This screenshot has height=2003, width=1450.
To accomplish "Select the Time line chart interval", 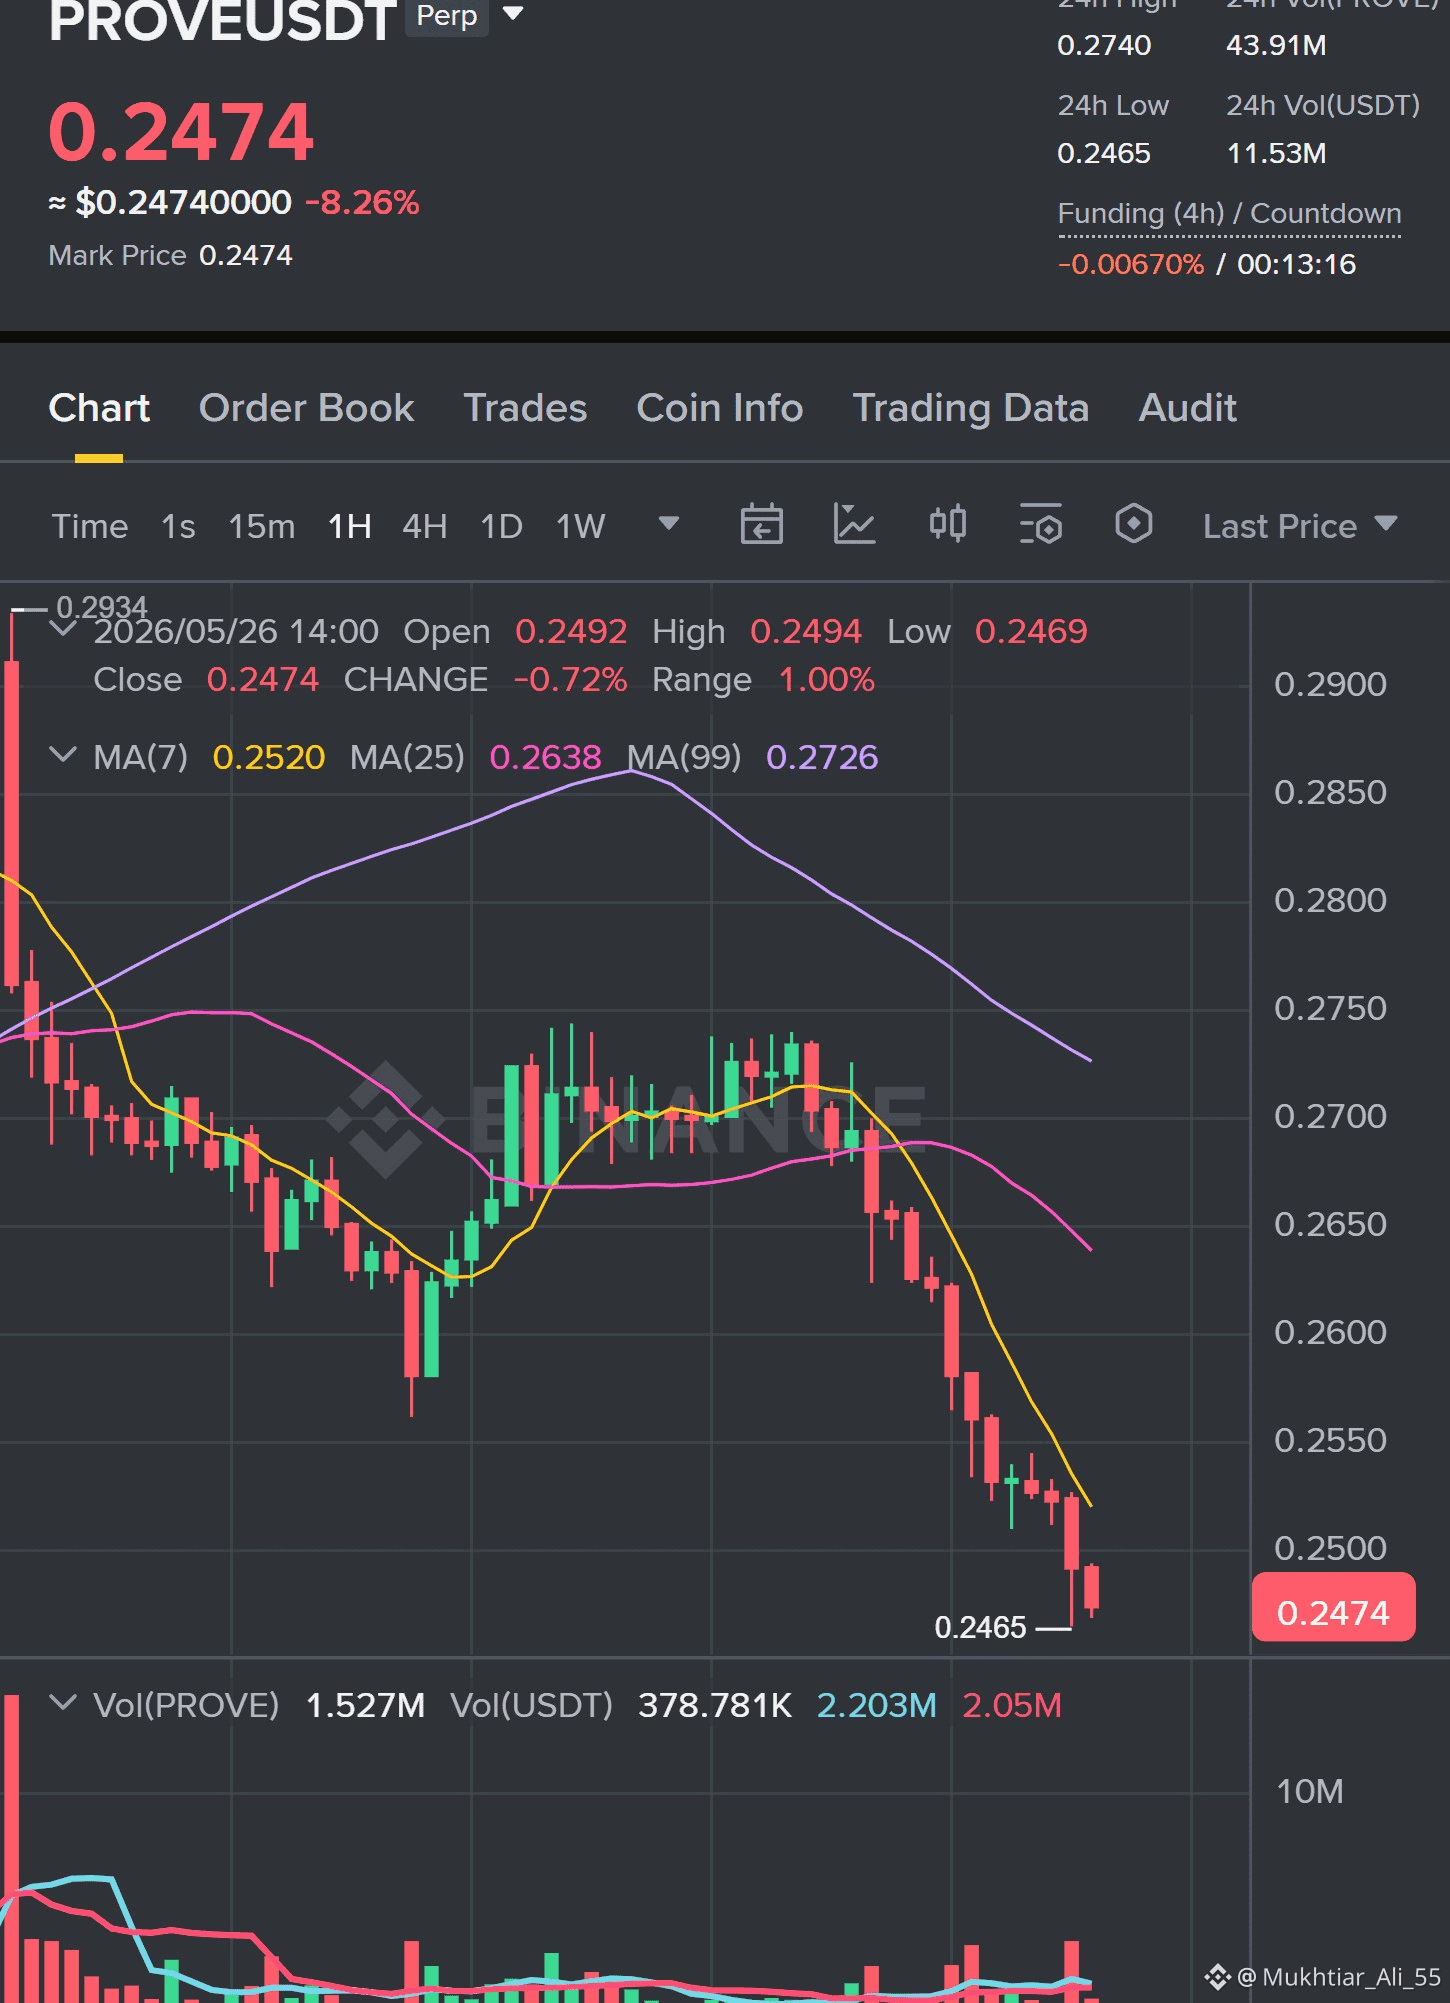I will (90, 526).
